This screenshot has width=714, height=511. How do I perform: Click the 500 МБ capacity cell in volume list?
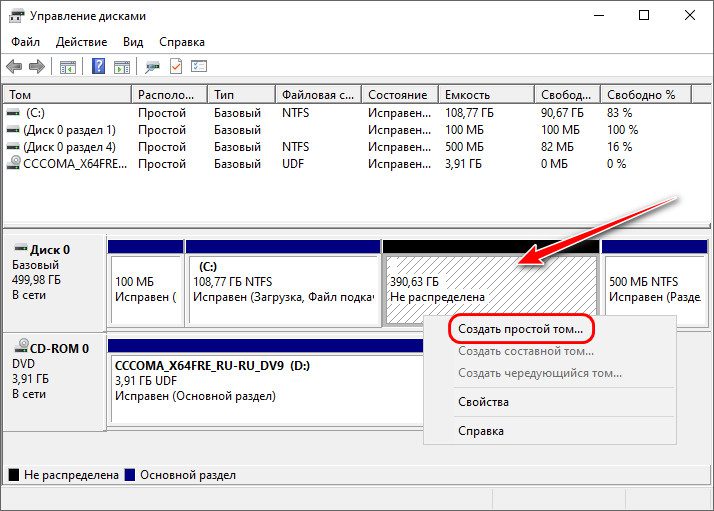pos(464,147)
